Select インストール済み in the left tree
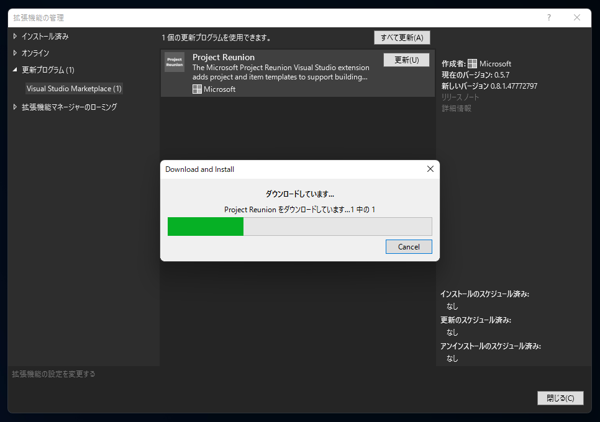 click(x=45, y=37)
